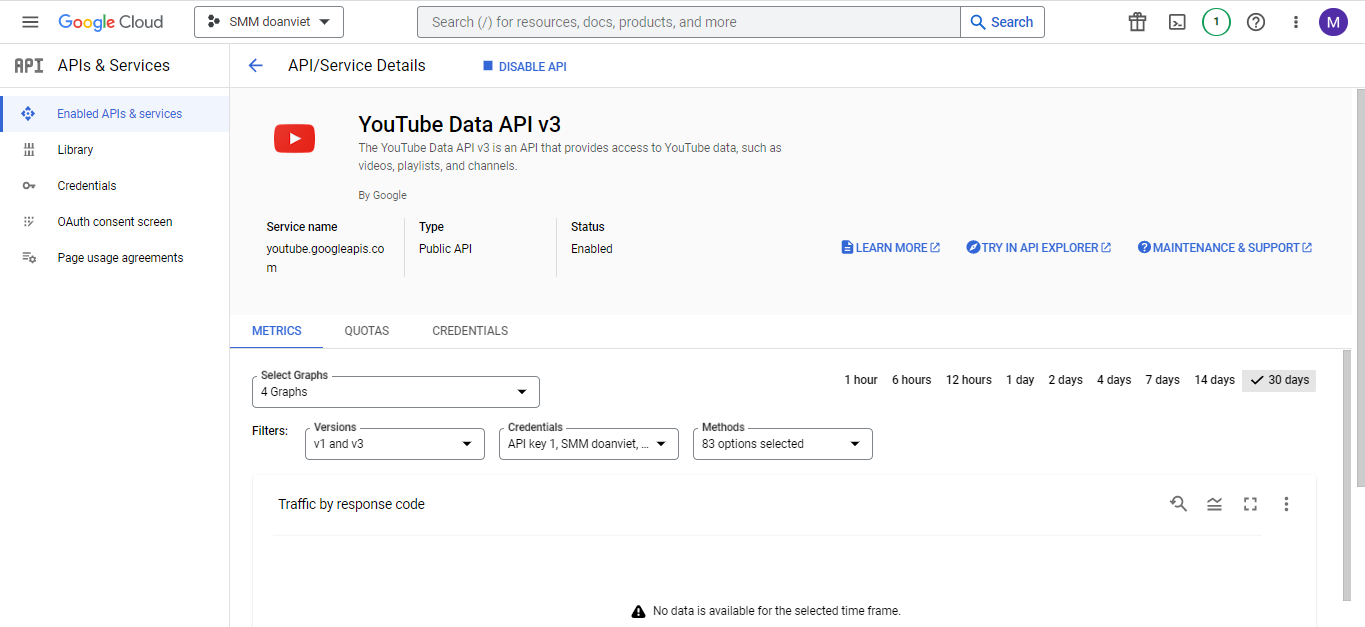Open the Methods filter dropdown
1365x627 pixels.
point(782,443)
